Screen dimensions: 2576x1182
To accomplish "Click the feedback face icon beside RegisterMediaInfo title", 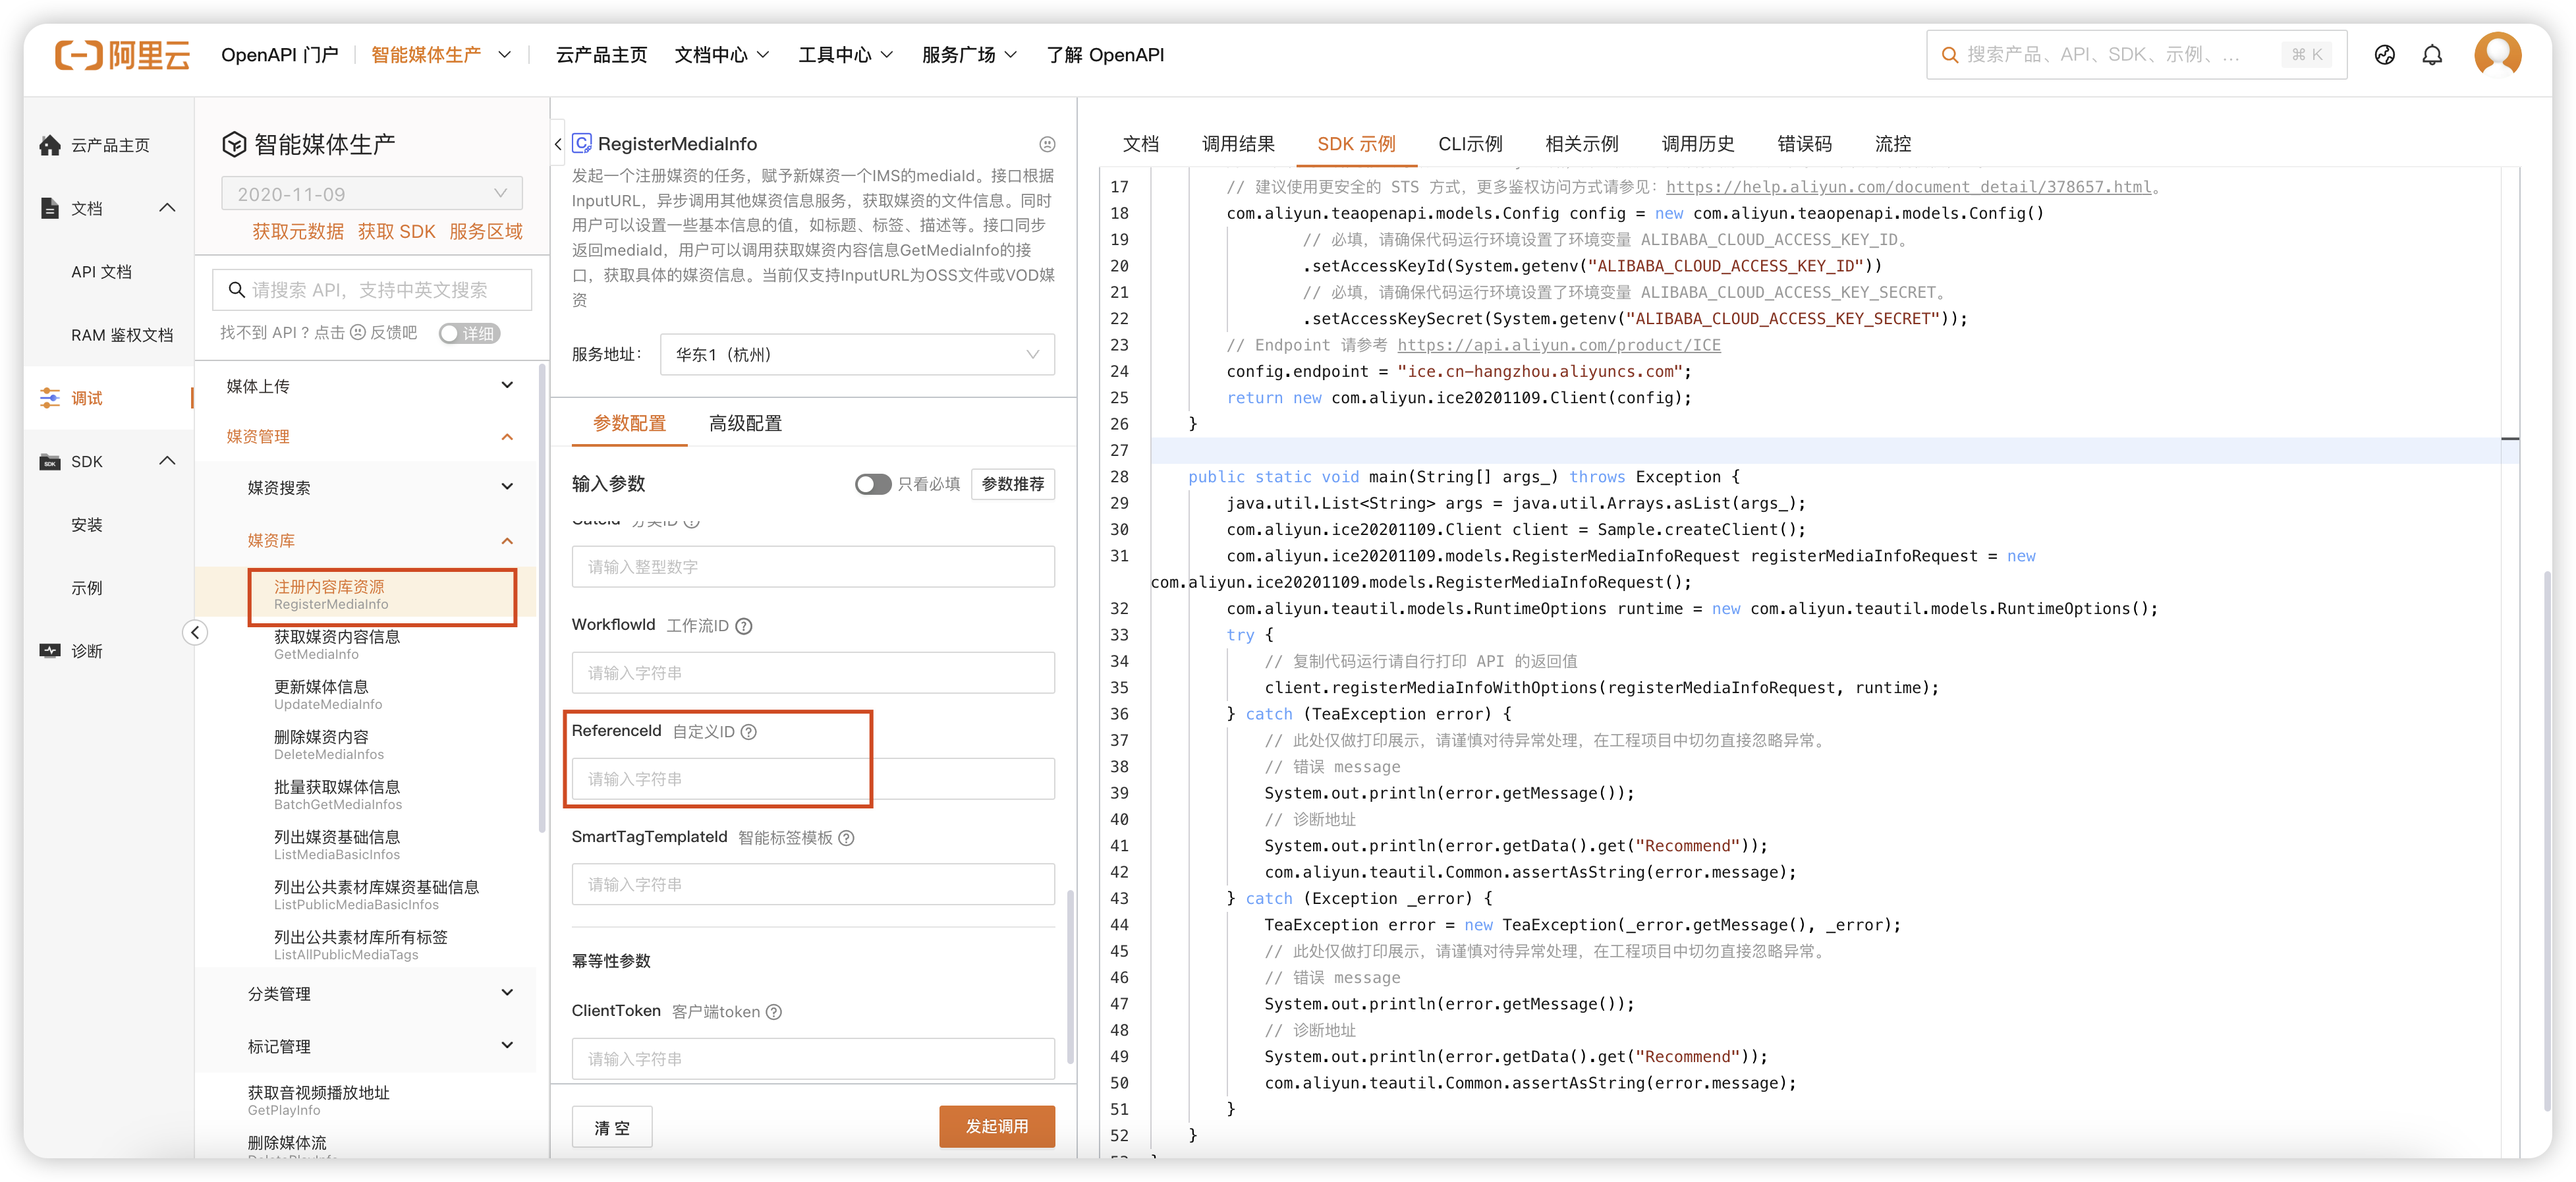I will click(1047, 145).
